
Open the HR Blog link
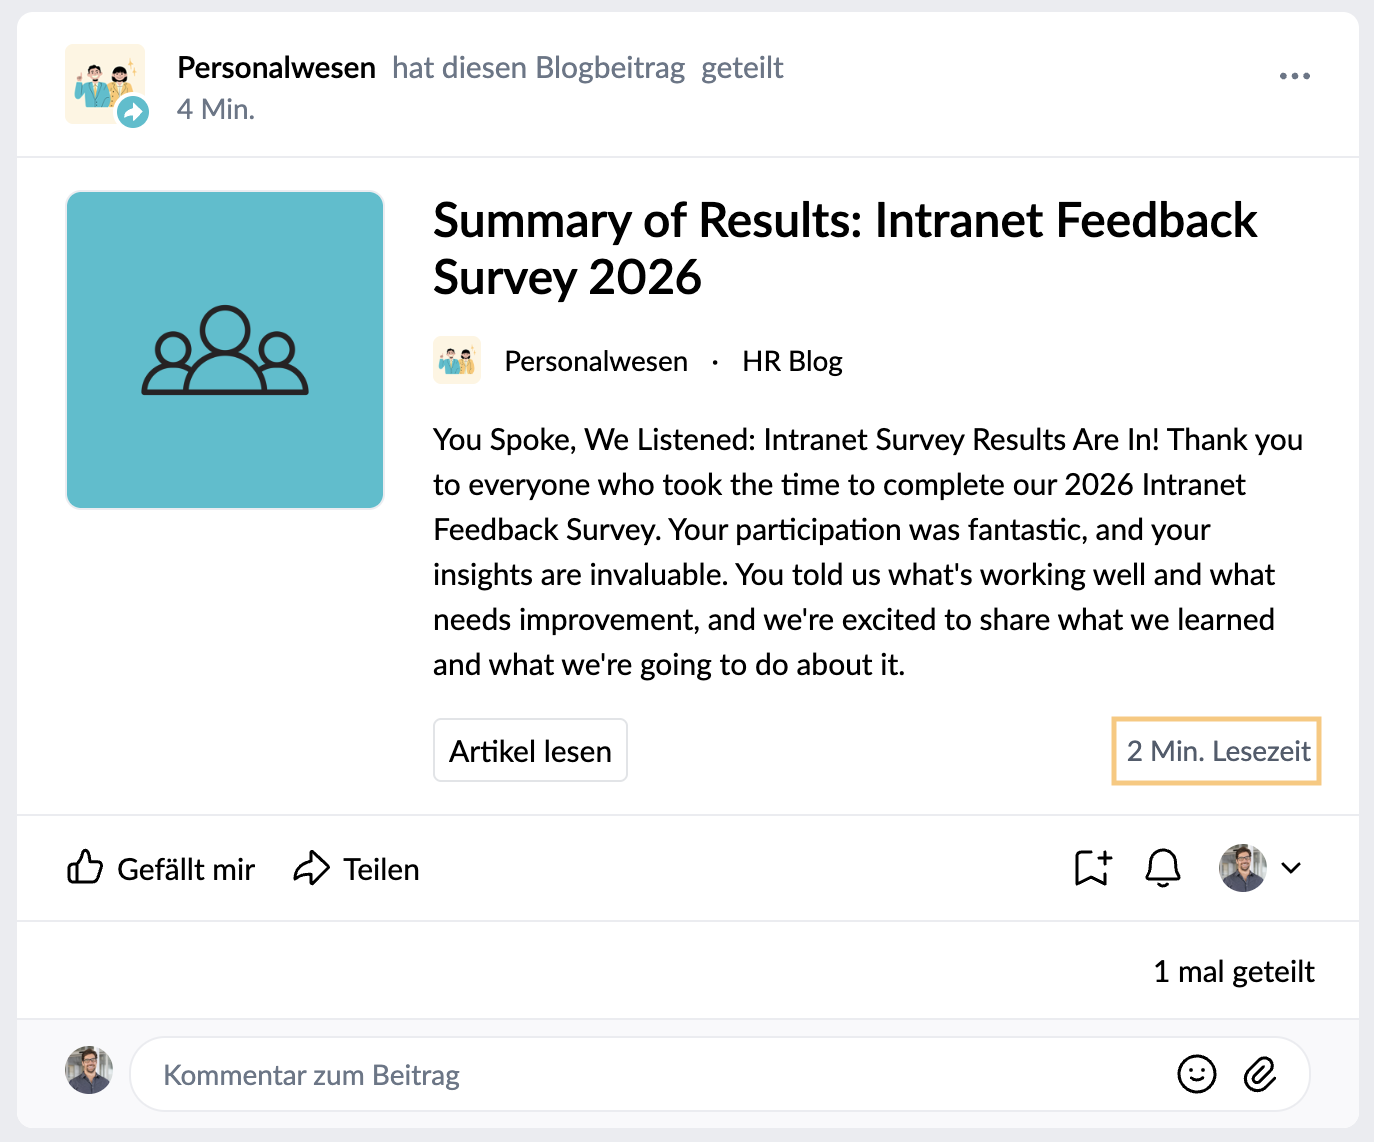pyautogui.click(x=792, y=361)
